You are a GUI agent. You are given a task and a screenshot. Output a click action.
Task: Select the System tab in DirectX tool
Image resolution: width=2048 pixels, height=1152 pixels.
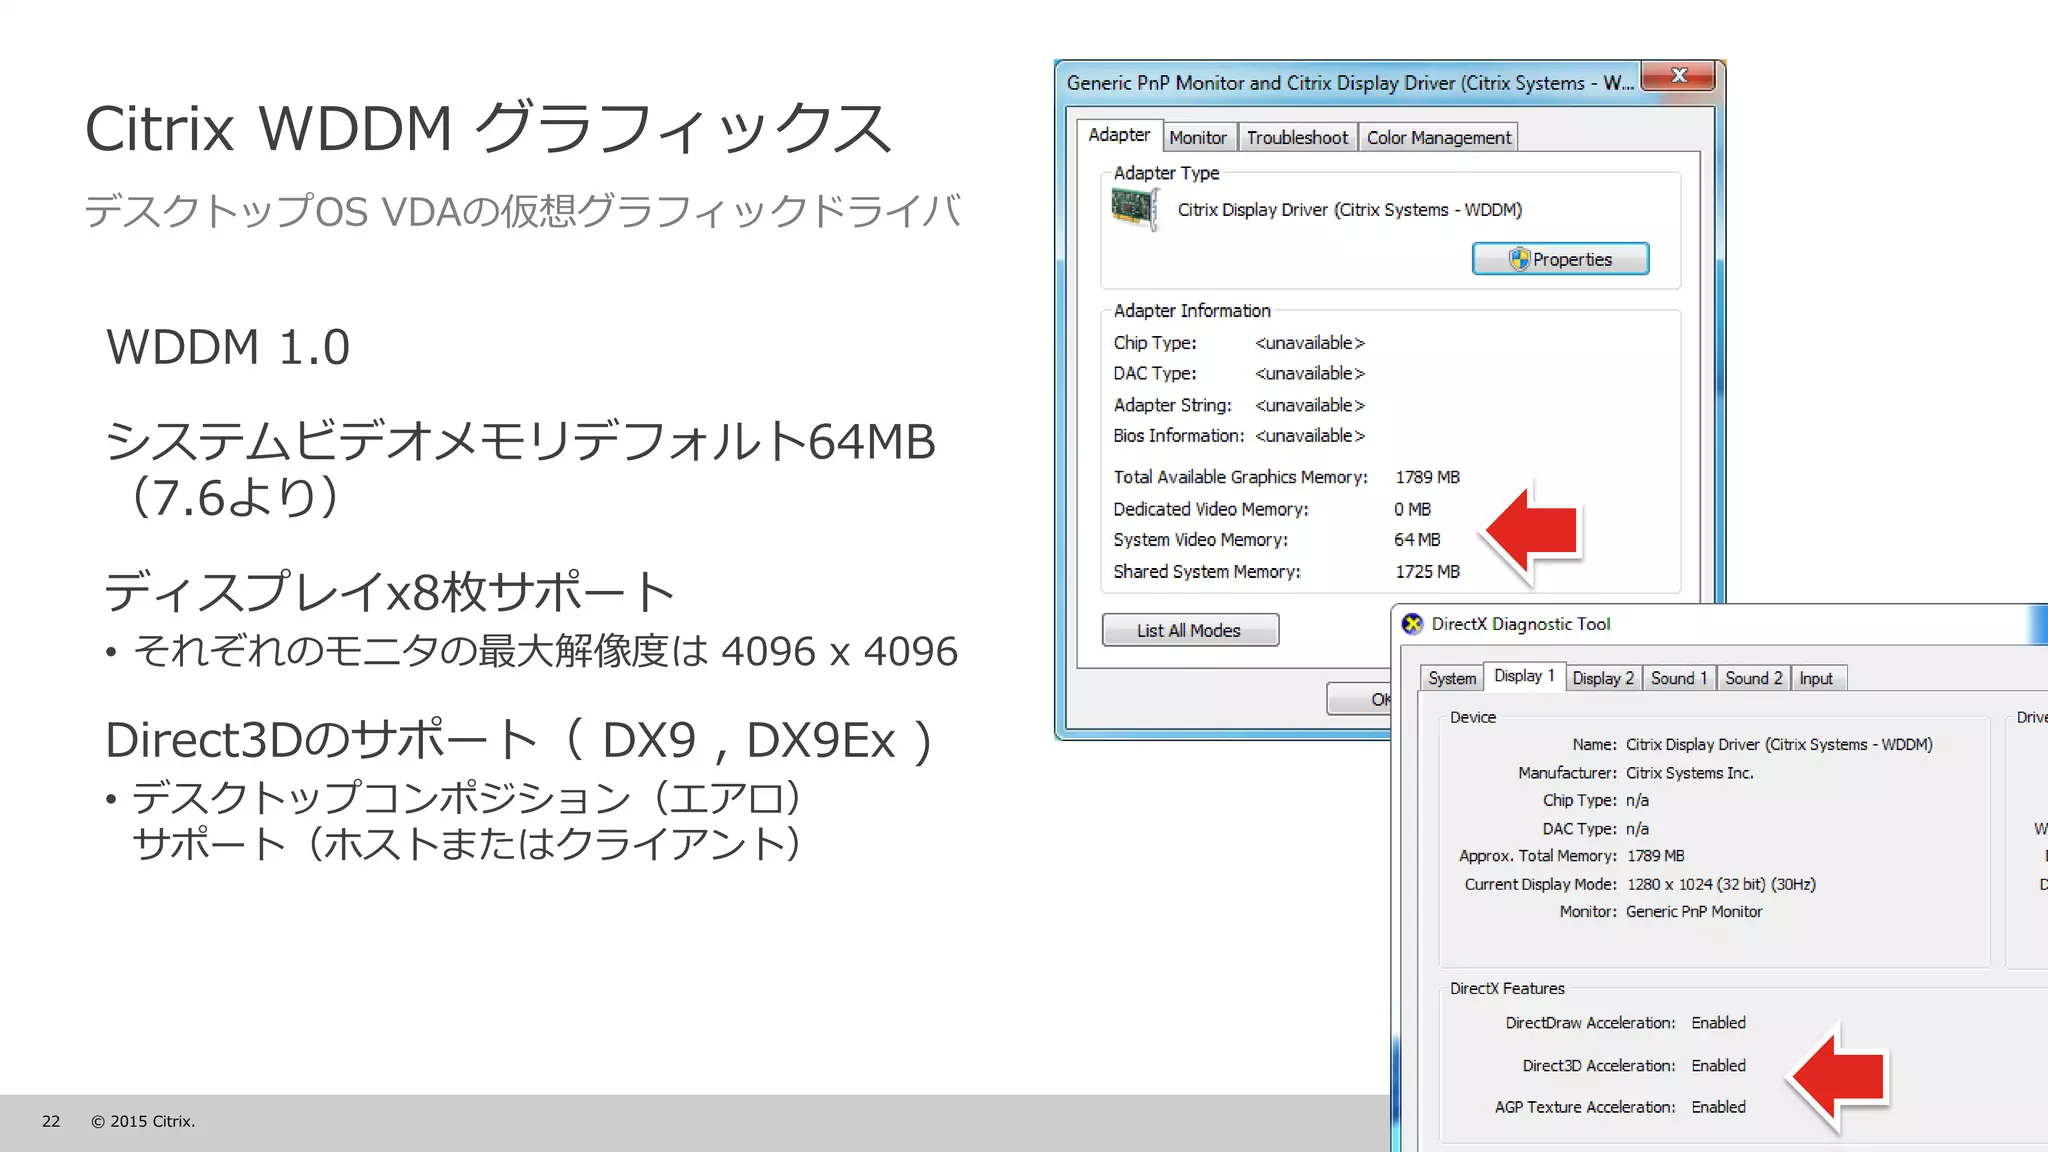coord(1451,678)
